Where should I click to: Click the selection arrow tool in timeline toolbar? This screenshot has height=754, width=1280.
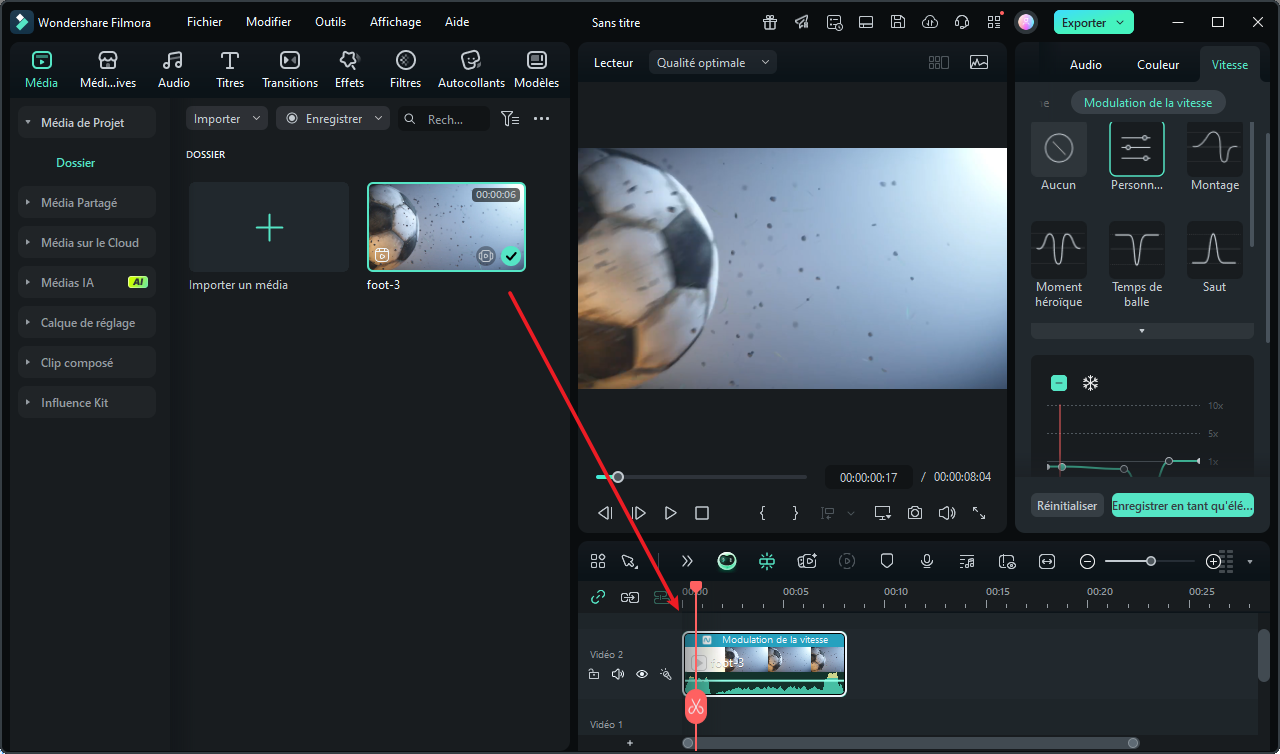click(629, 561)
